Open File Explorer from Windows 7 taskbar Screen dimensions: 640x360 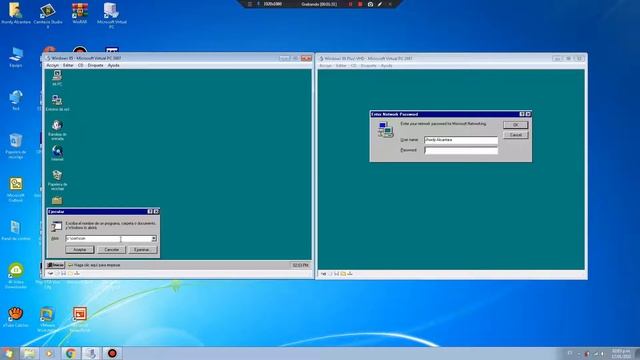click(x=29, y=353)
